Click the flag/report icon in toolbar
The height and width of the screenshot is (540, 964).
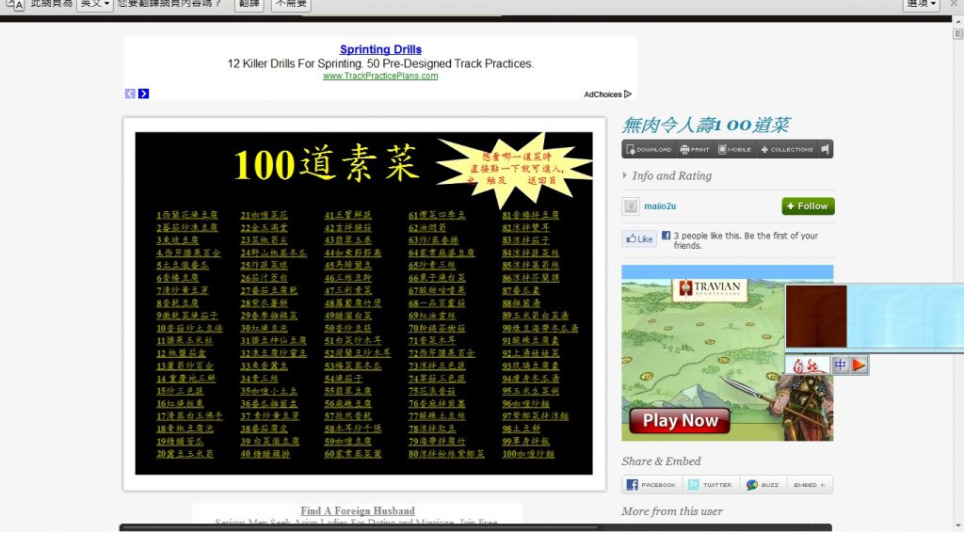[825, 149]
